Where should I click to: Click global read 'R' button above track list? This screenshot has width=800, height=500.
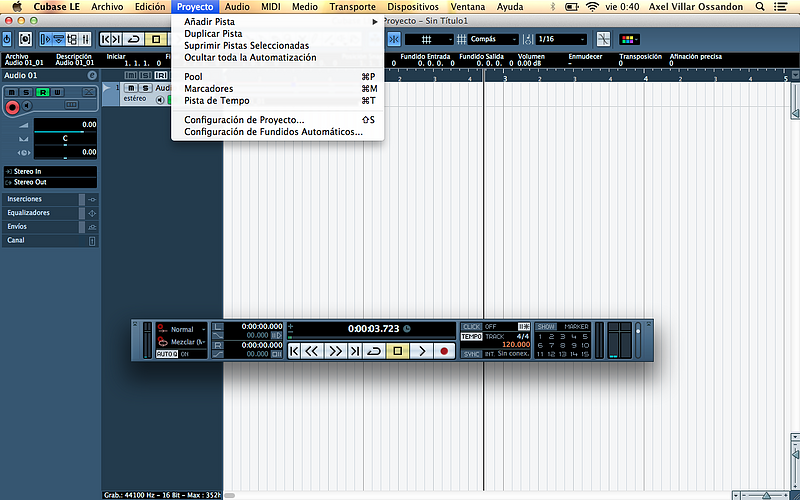(x=161, y=76)
